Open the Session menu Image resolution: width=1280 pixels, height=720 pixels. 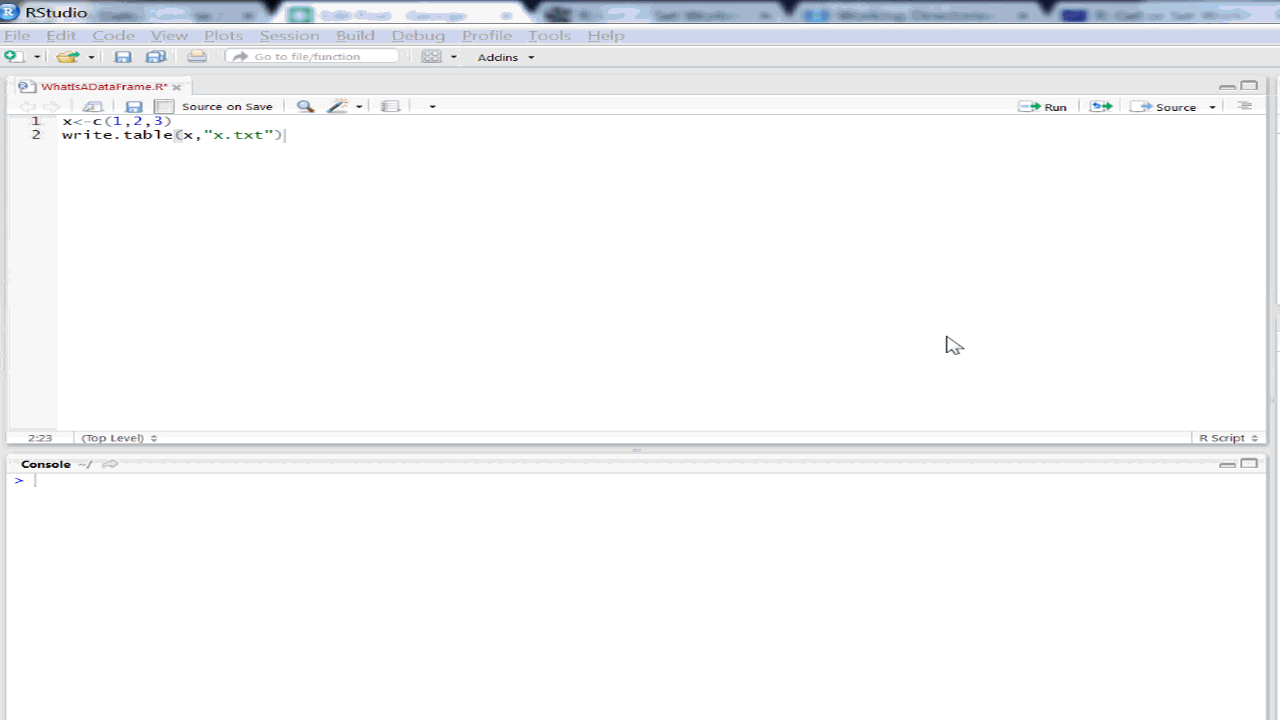click(289, 35)
